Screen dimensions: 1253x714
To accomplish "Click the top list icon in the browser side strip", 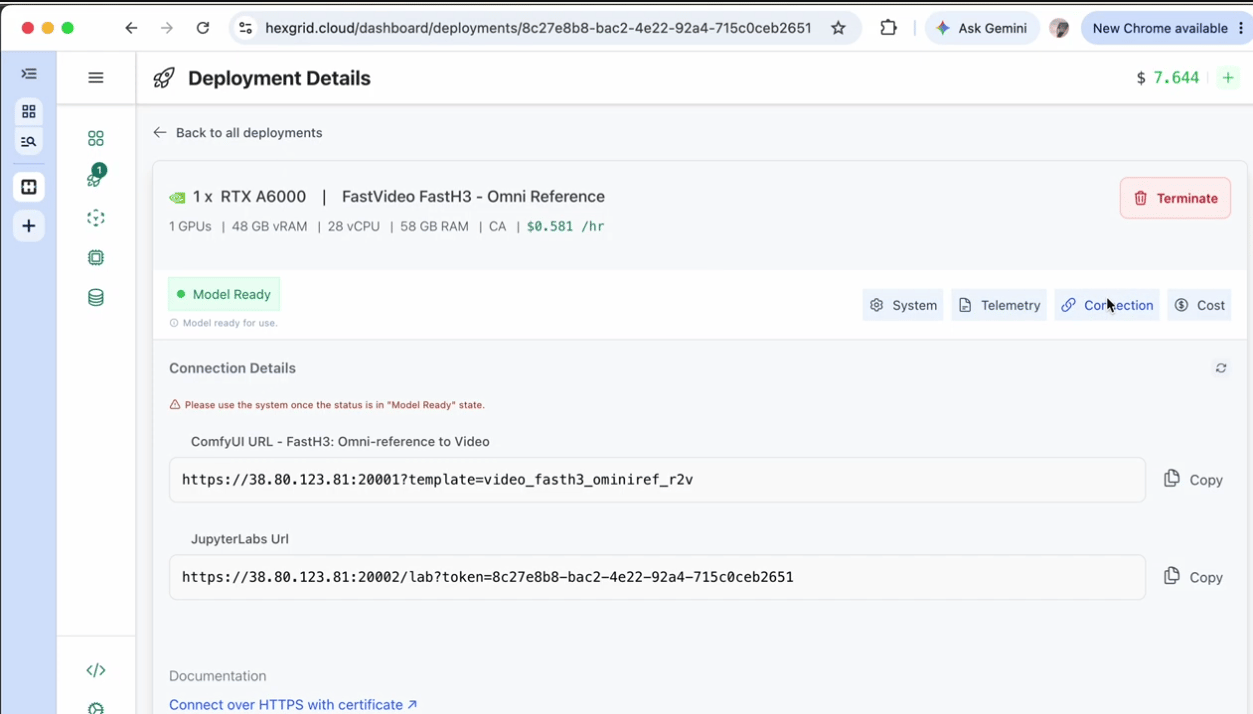I will click(29, 74).
